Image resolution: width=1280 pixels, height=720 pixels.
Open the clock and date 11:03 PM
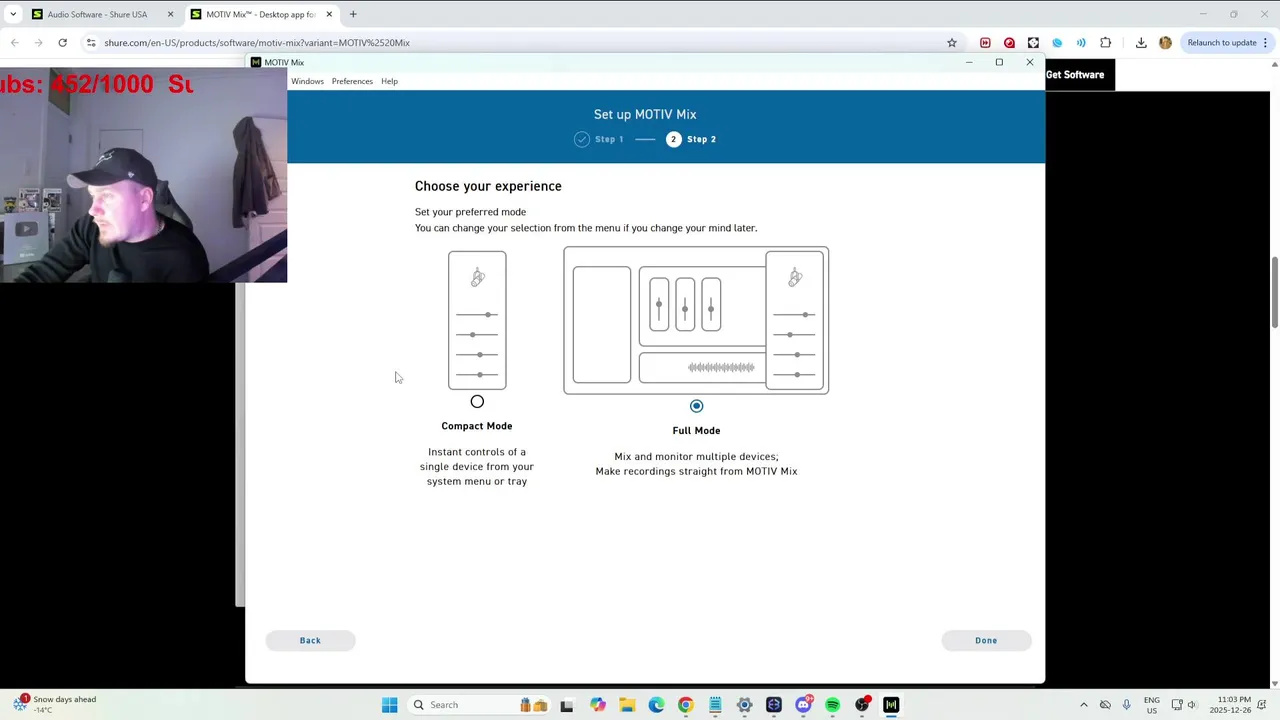(x=1230, y=705)
